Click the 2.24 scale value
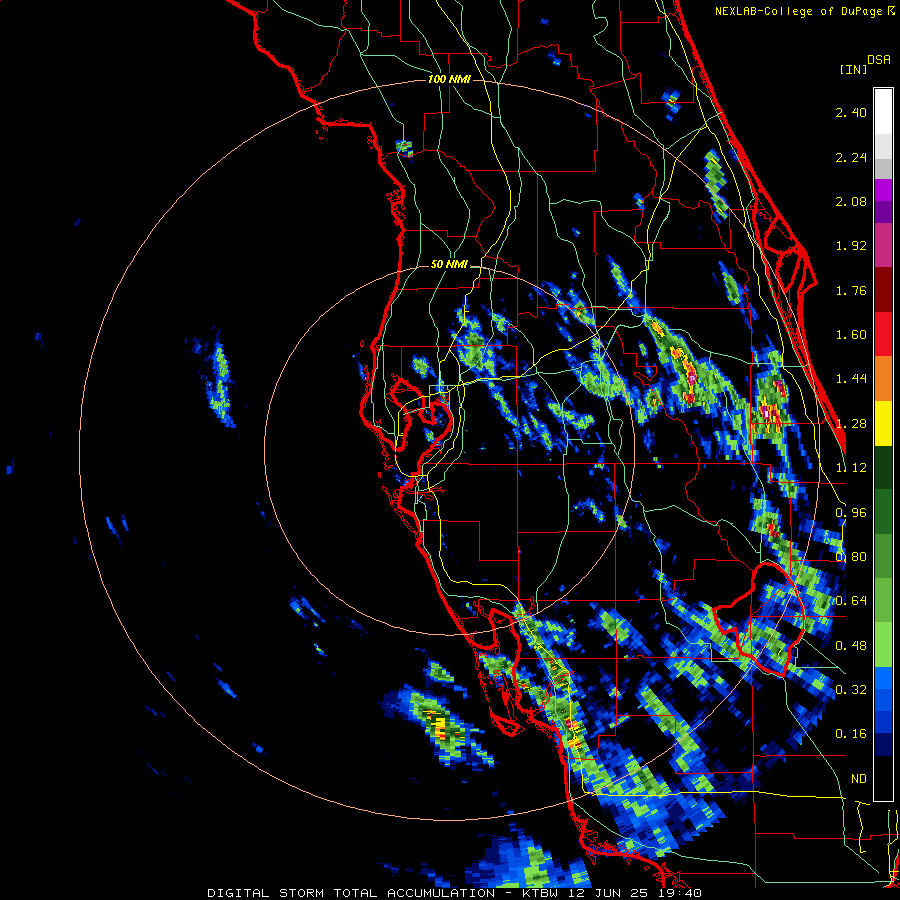The height and width of the screenshot is (900, 900). (x=851, y=157)
